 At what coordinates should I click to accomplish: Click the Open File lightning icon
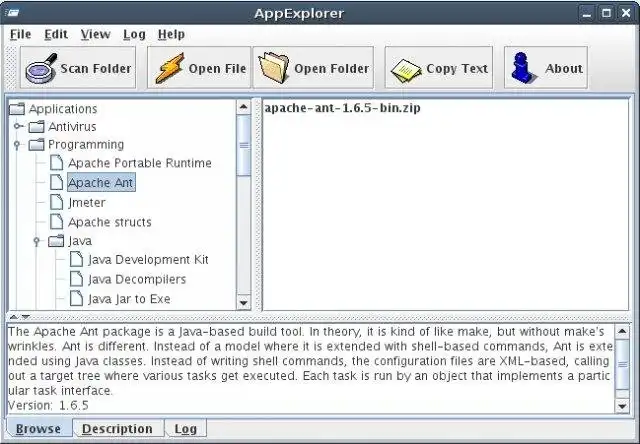169,68
